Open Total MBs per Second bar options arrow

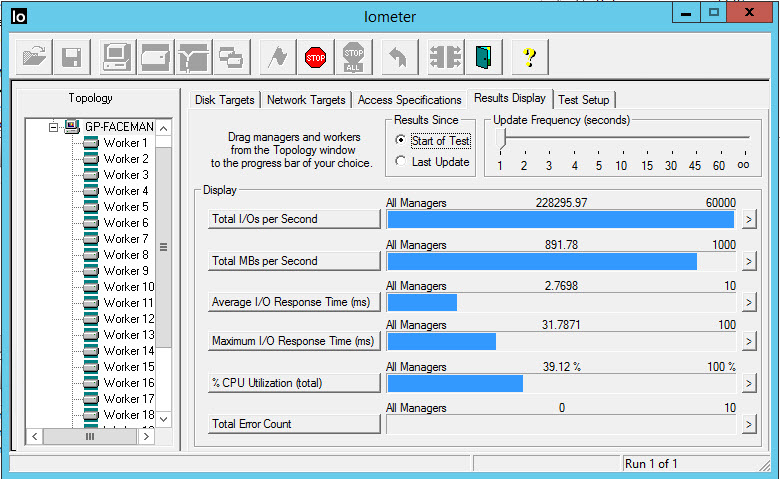749,261
